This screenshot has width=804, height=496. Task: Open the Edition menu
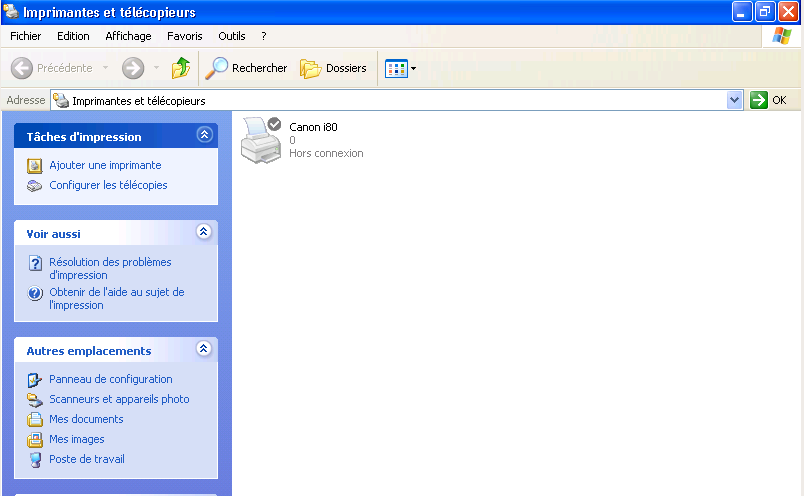(x=73, y=36)
